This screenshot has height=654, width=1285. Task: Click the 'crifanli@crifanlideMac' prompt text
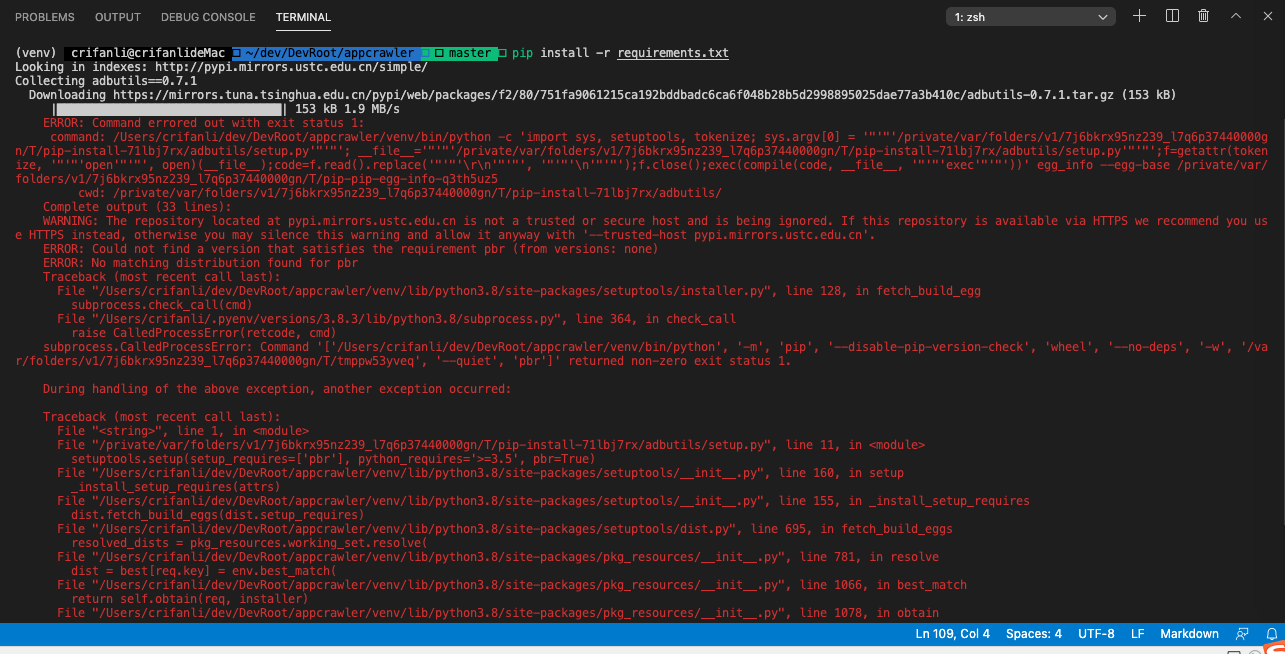click(148, 53)
